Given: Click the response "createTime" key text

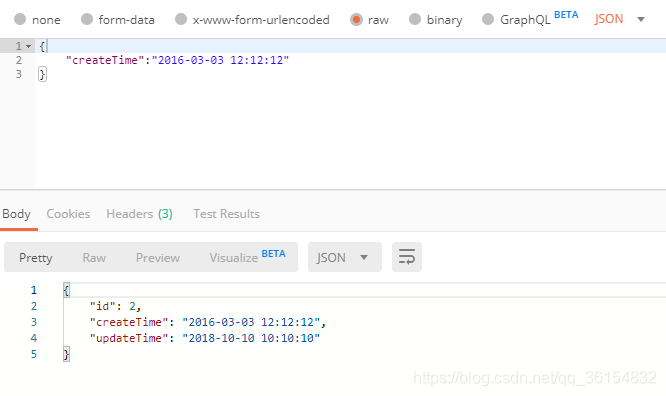Looking at the screenshot, I should click(129, 322).
